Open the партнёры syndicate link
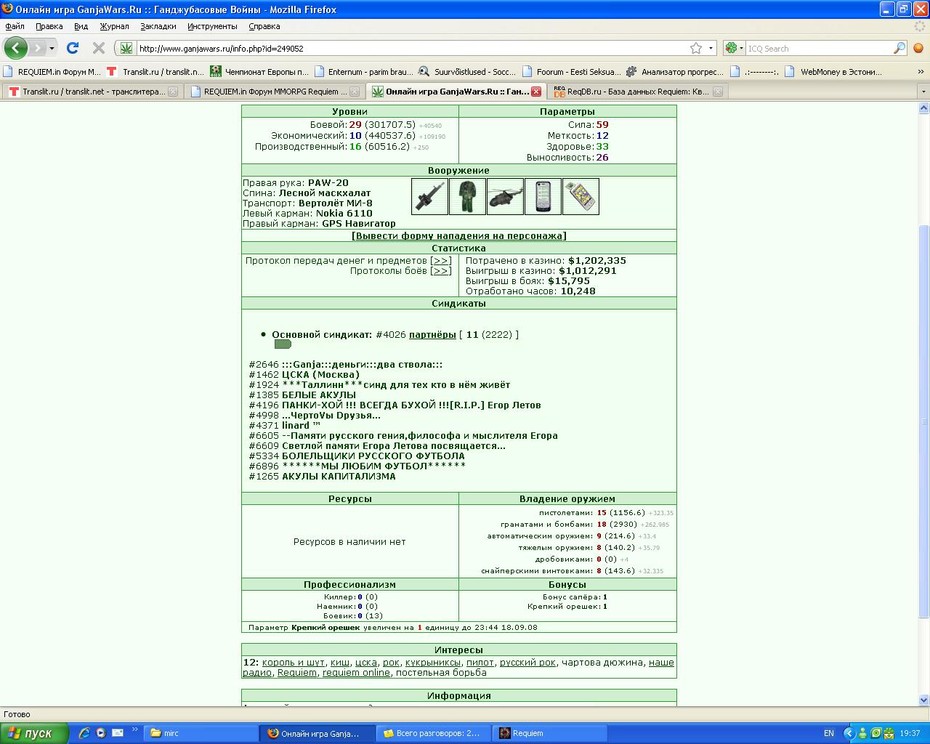The width and height of the screenshot is (930, 744). [x=432, y=335]
